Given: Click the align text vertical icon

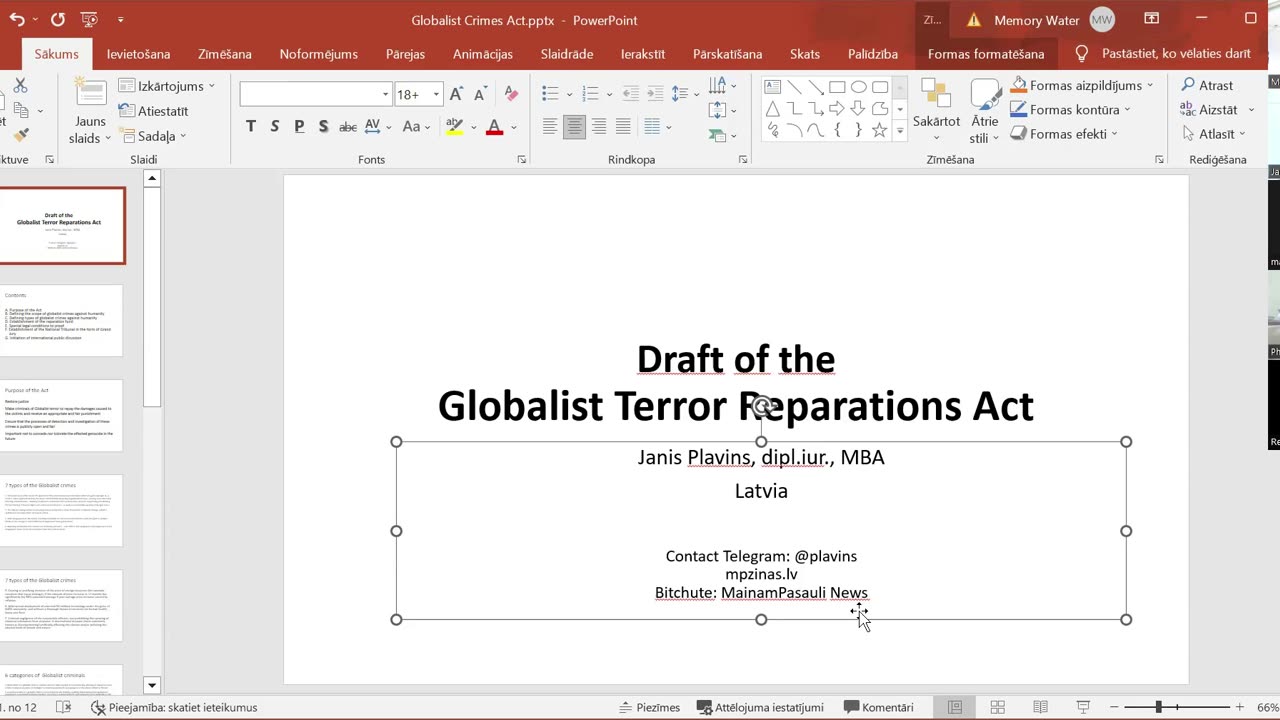Looking at the screenshot, I should tap(717, 111).
